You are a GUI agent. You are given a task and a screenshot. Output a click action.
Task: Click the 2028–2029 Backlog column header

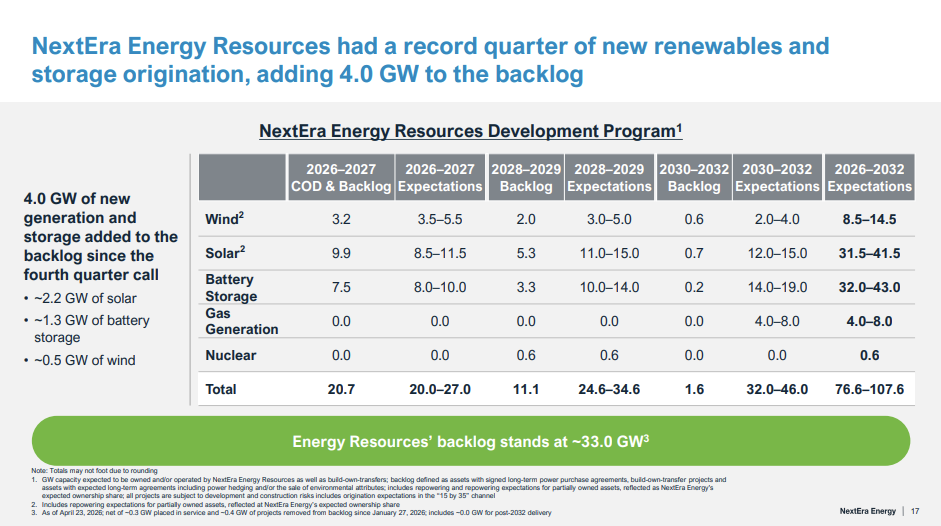(526, 177)
